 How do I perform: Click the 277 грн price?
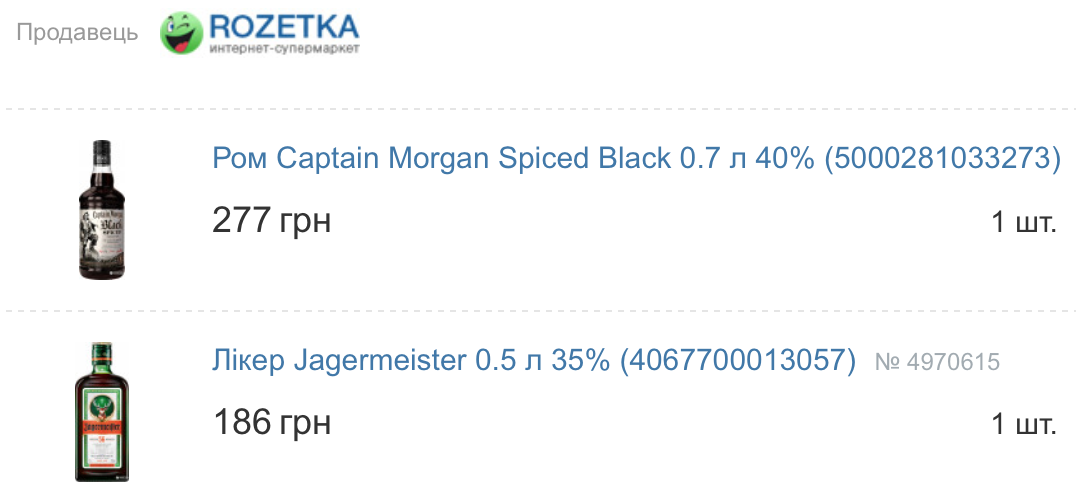pos(272,221)
